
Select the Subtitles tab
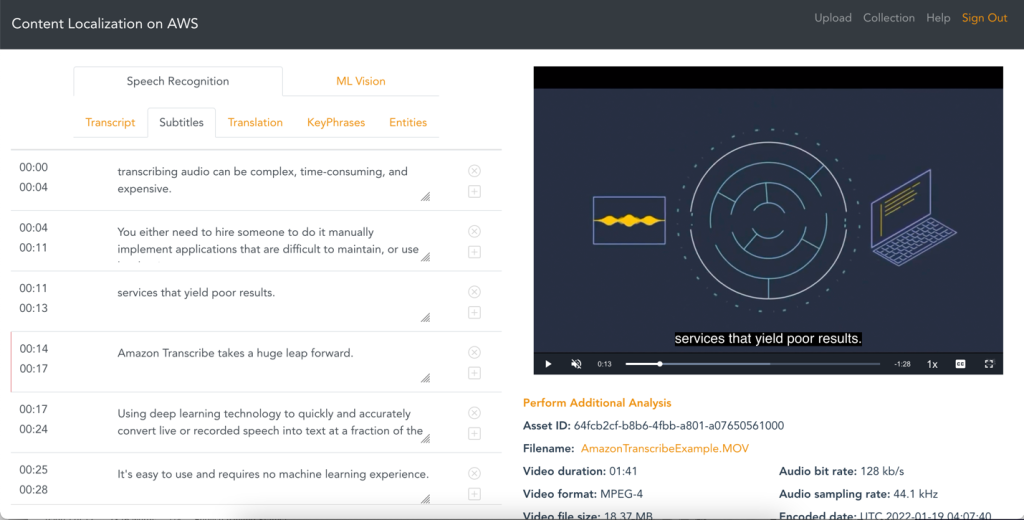coord(182,122)
